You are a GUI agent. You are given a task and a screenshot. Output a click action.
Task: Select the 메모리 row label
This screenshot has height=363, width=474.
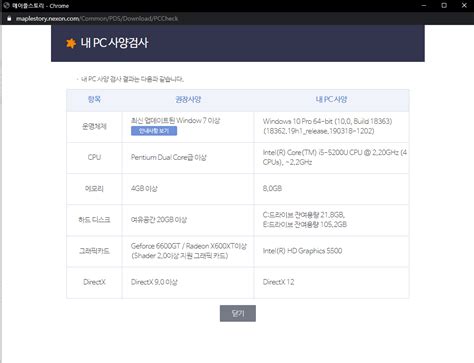click(x=94, y=189)
